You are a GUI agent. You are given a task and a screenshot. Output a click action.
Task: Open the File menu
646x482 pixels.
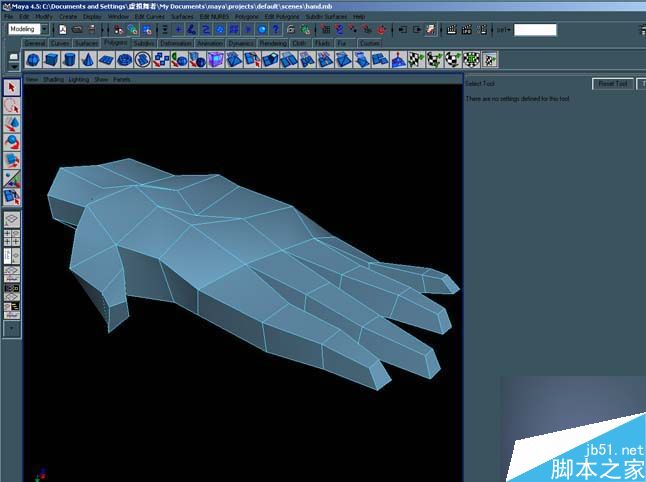pyautogui.click(x=9, y=16)
